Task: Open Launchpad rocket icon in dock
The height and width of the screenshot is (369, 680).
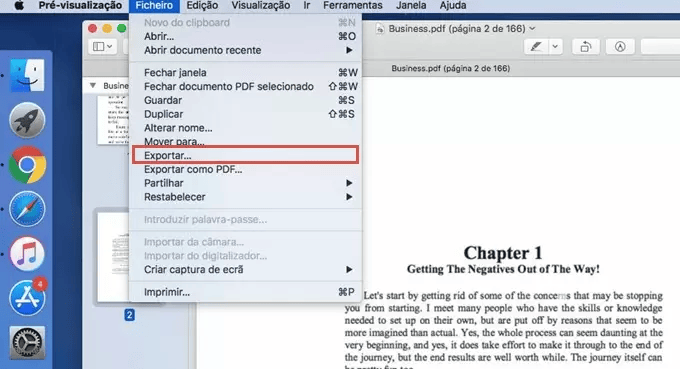Action: [27, 120]
